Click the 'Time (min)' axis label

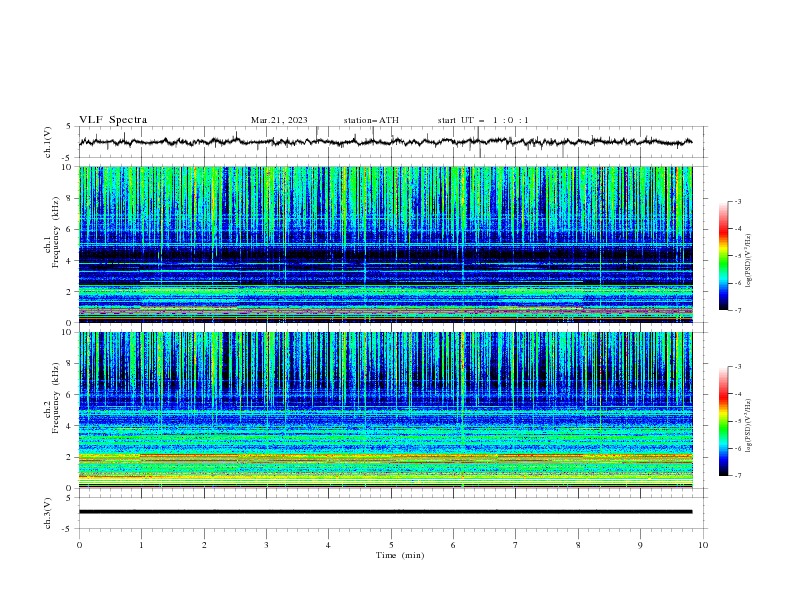[400, 555]
